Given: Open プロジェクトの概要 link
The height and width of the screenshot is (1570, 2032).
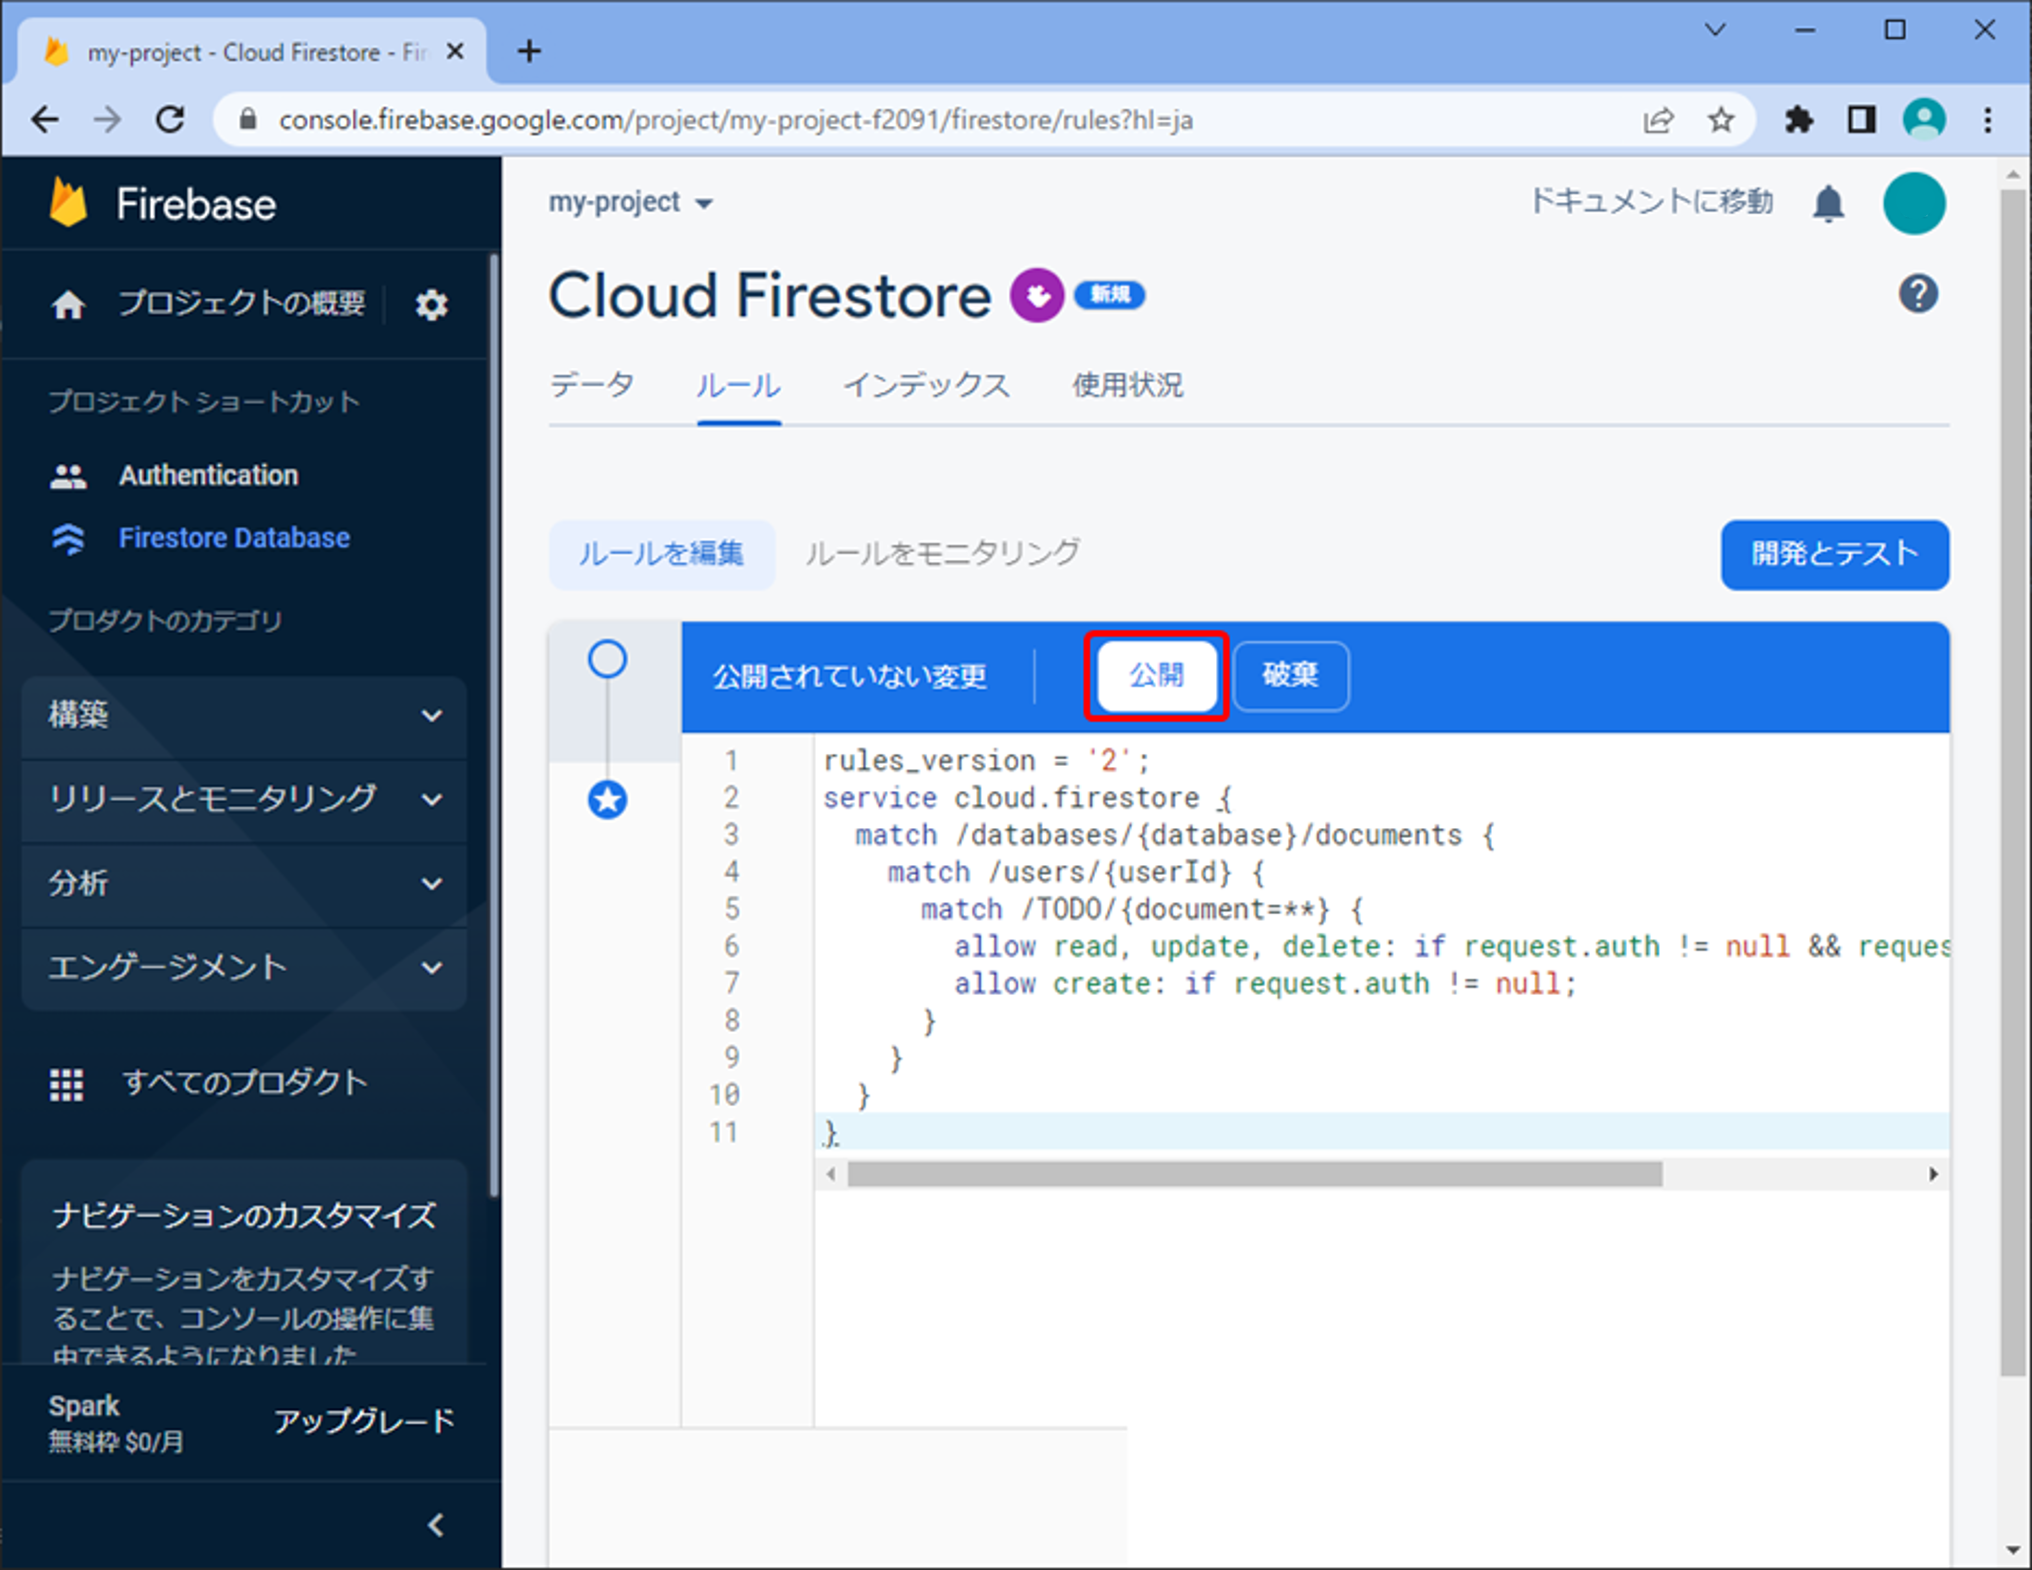Looking at the screenshot, I should pyautogui.click(x=242, y=303).
